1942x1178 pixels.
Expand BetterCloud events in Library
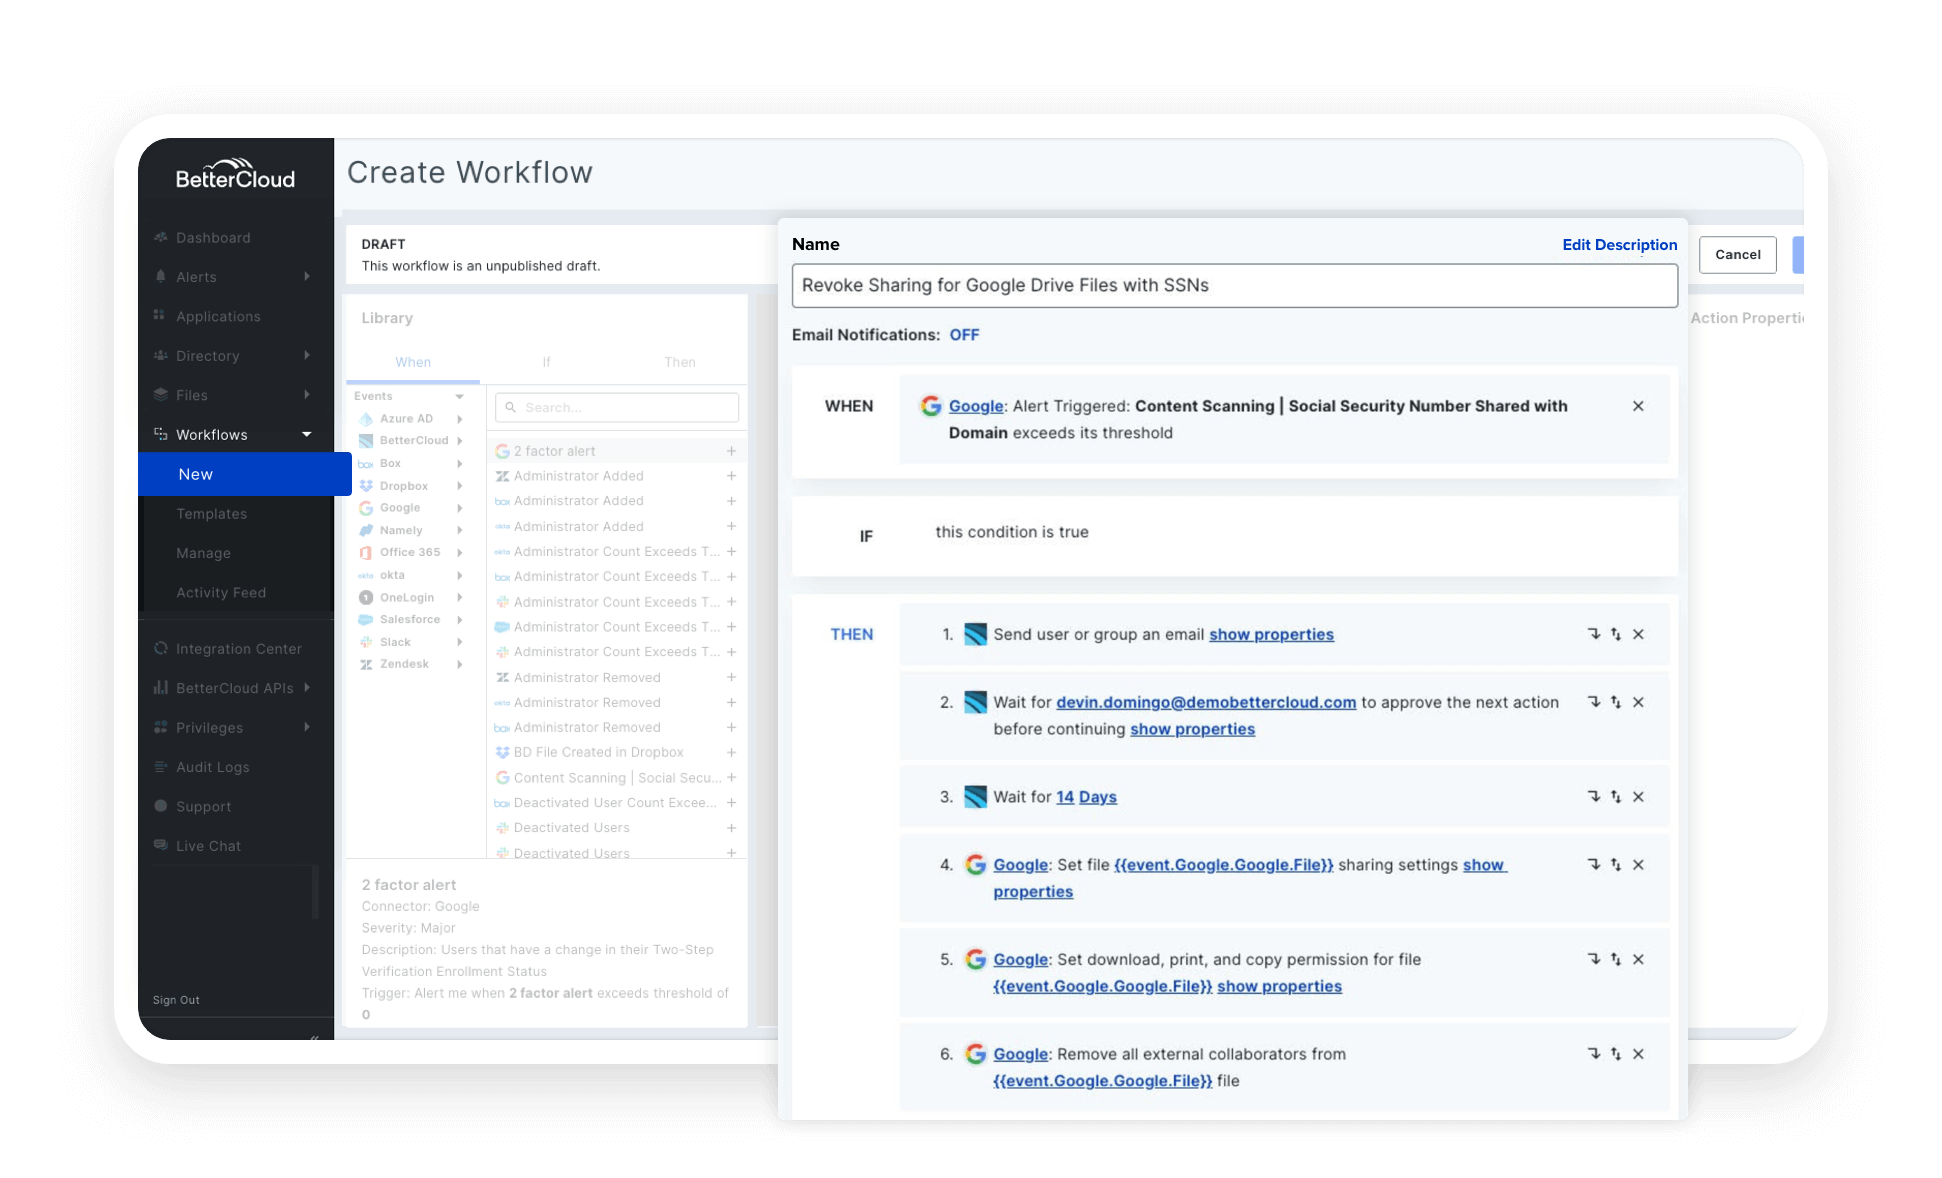[x=459, y=441]
